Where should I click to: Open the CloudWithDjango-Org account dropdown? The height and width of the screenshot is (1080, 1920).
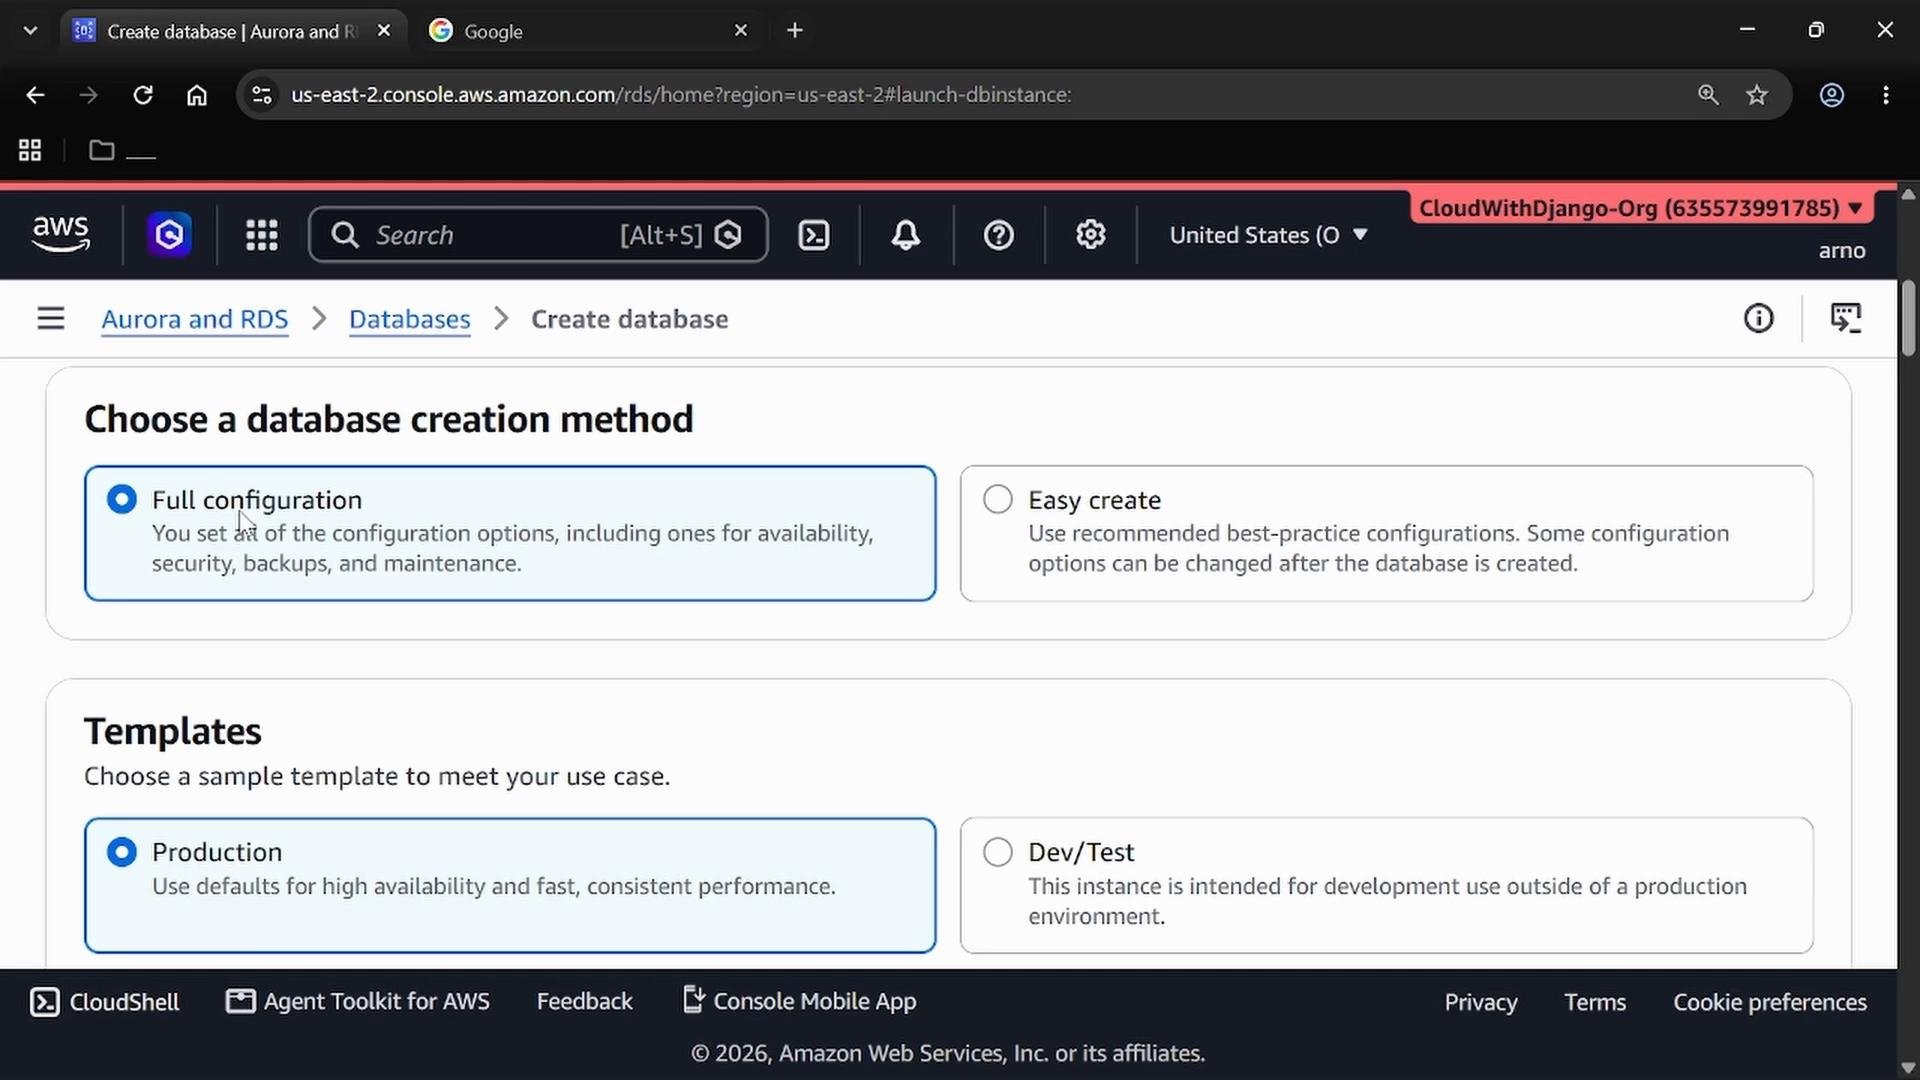[x=1641, y=208]
